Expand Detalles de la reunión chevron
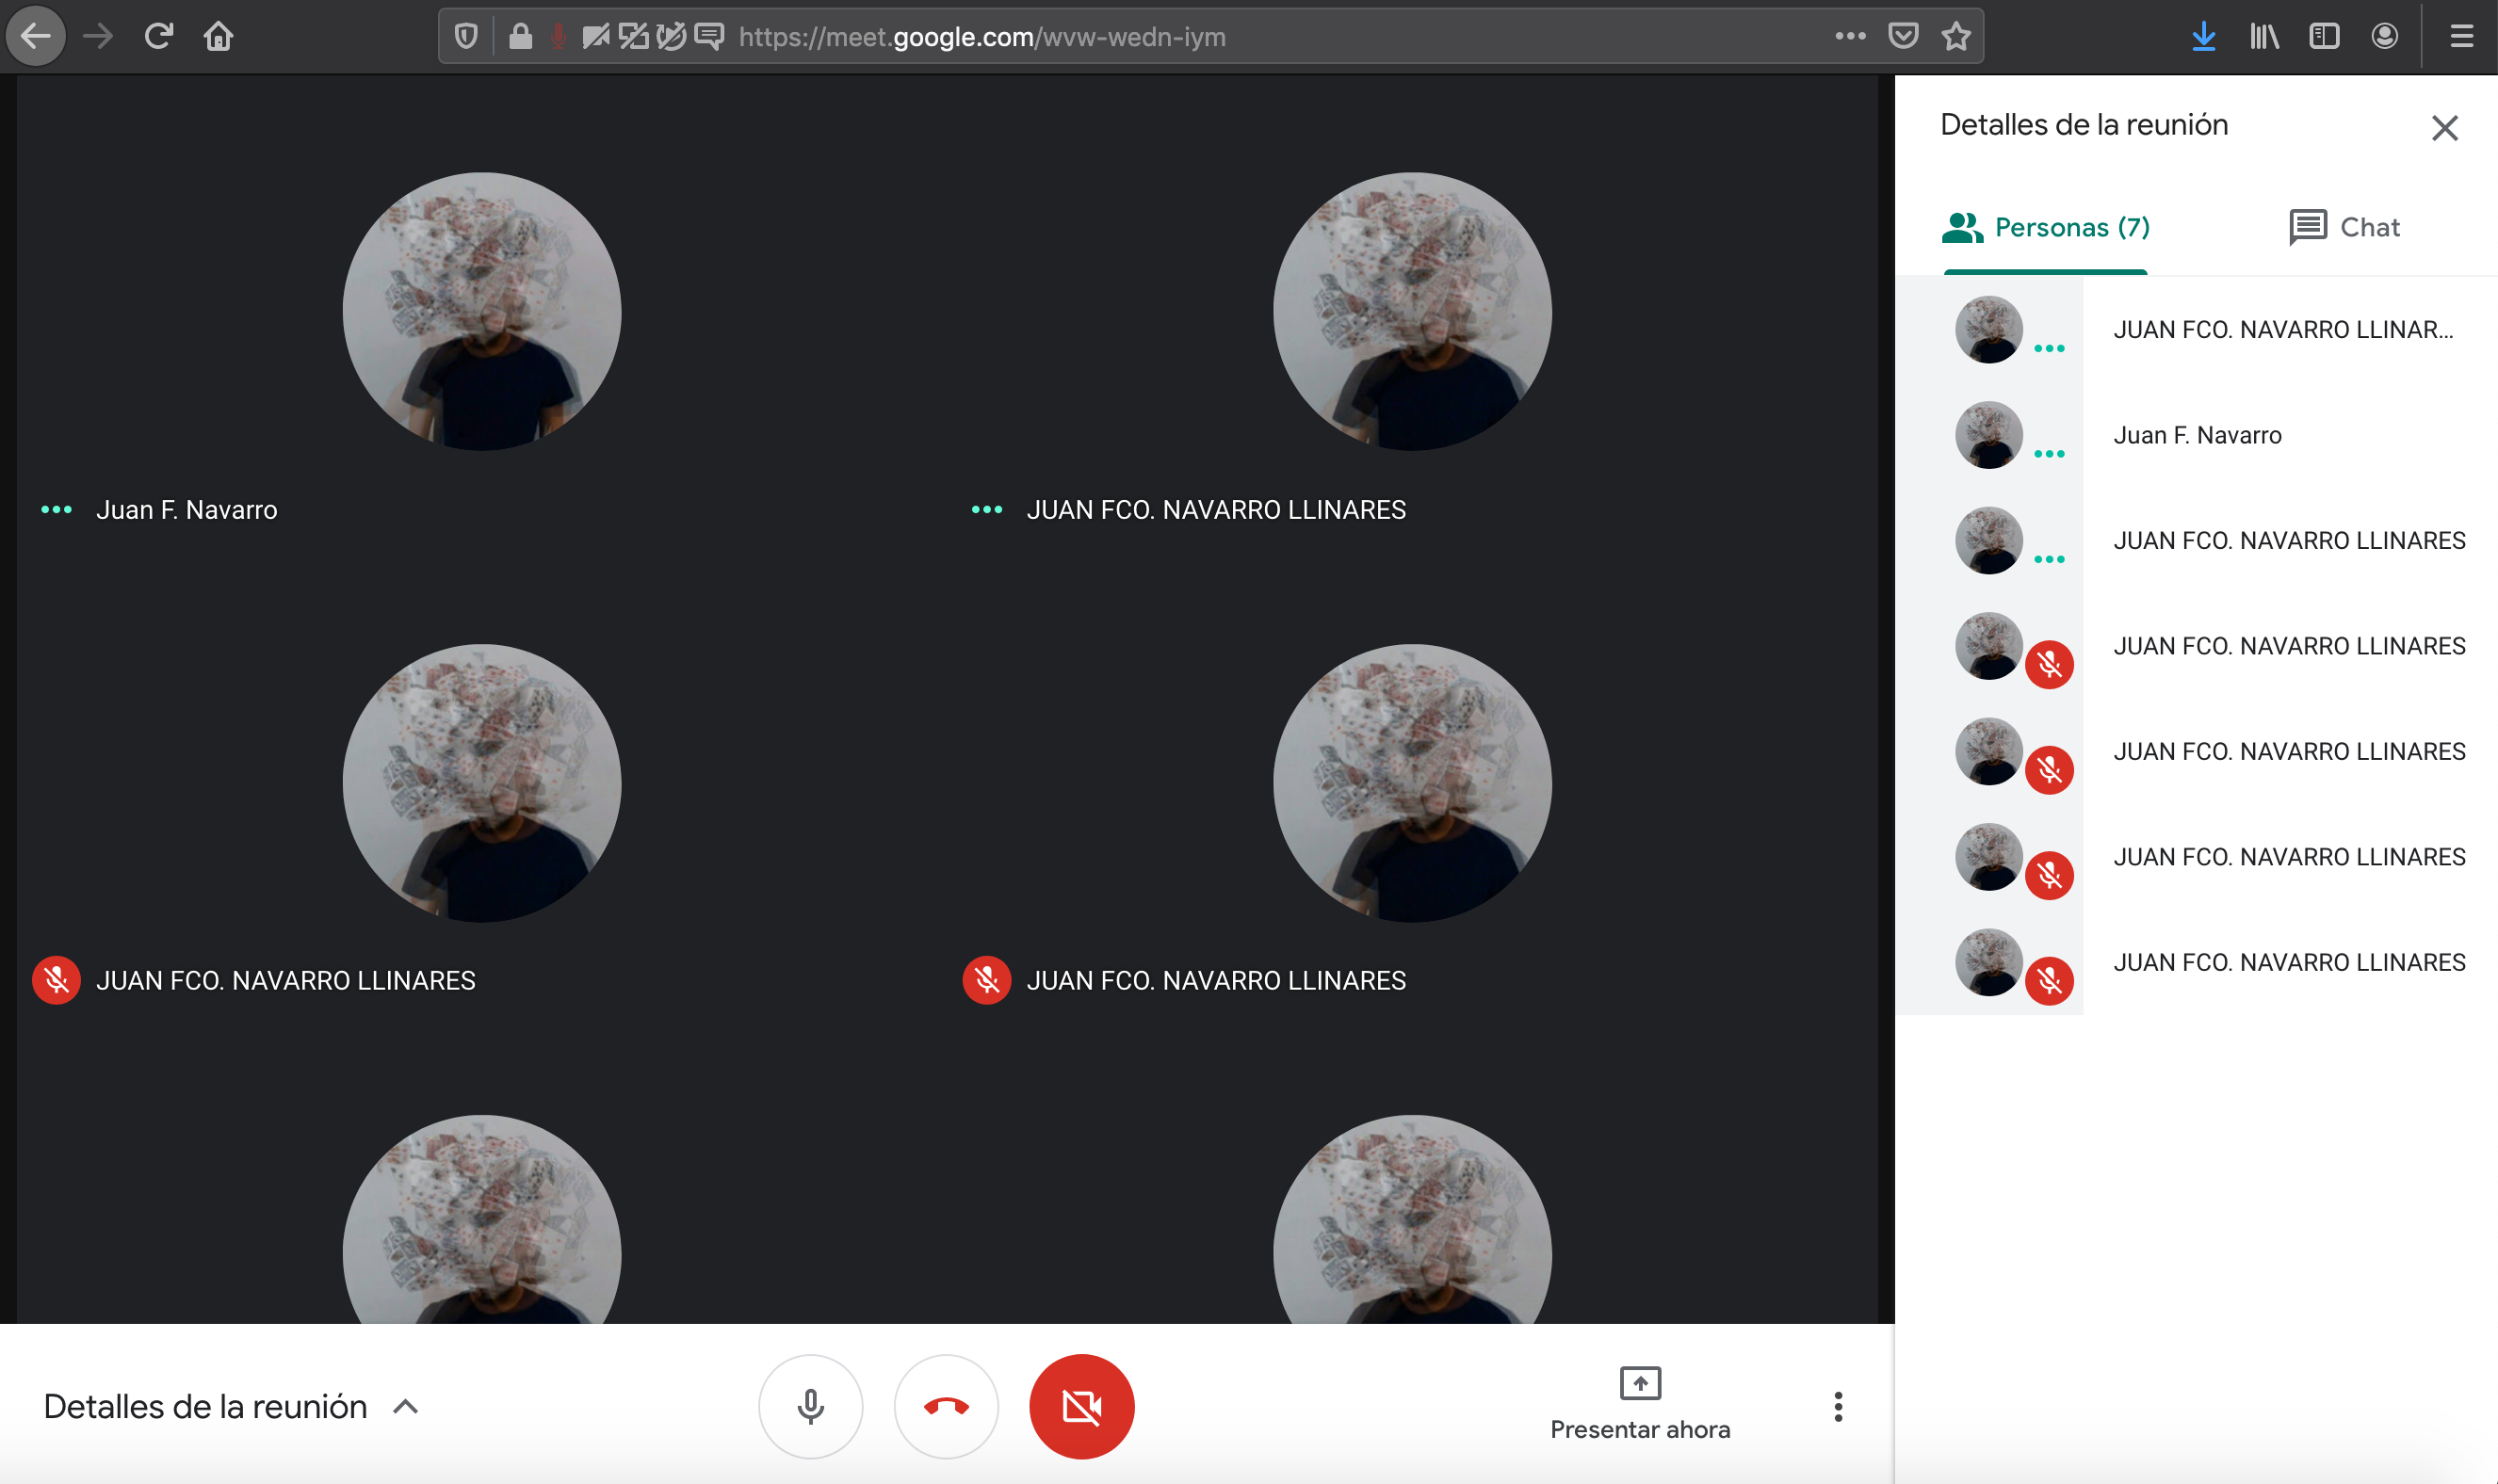 pos(405,1406)
